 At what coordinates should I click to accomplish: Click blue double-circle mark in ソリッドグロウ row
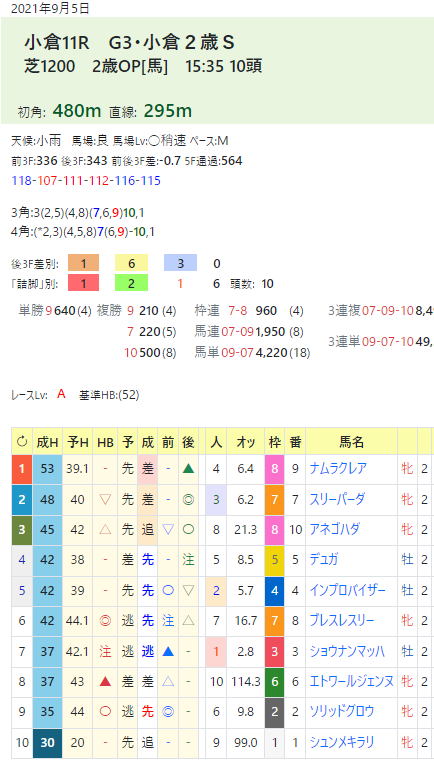pyautogui.click(x=168, y=712)
